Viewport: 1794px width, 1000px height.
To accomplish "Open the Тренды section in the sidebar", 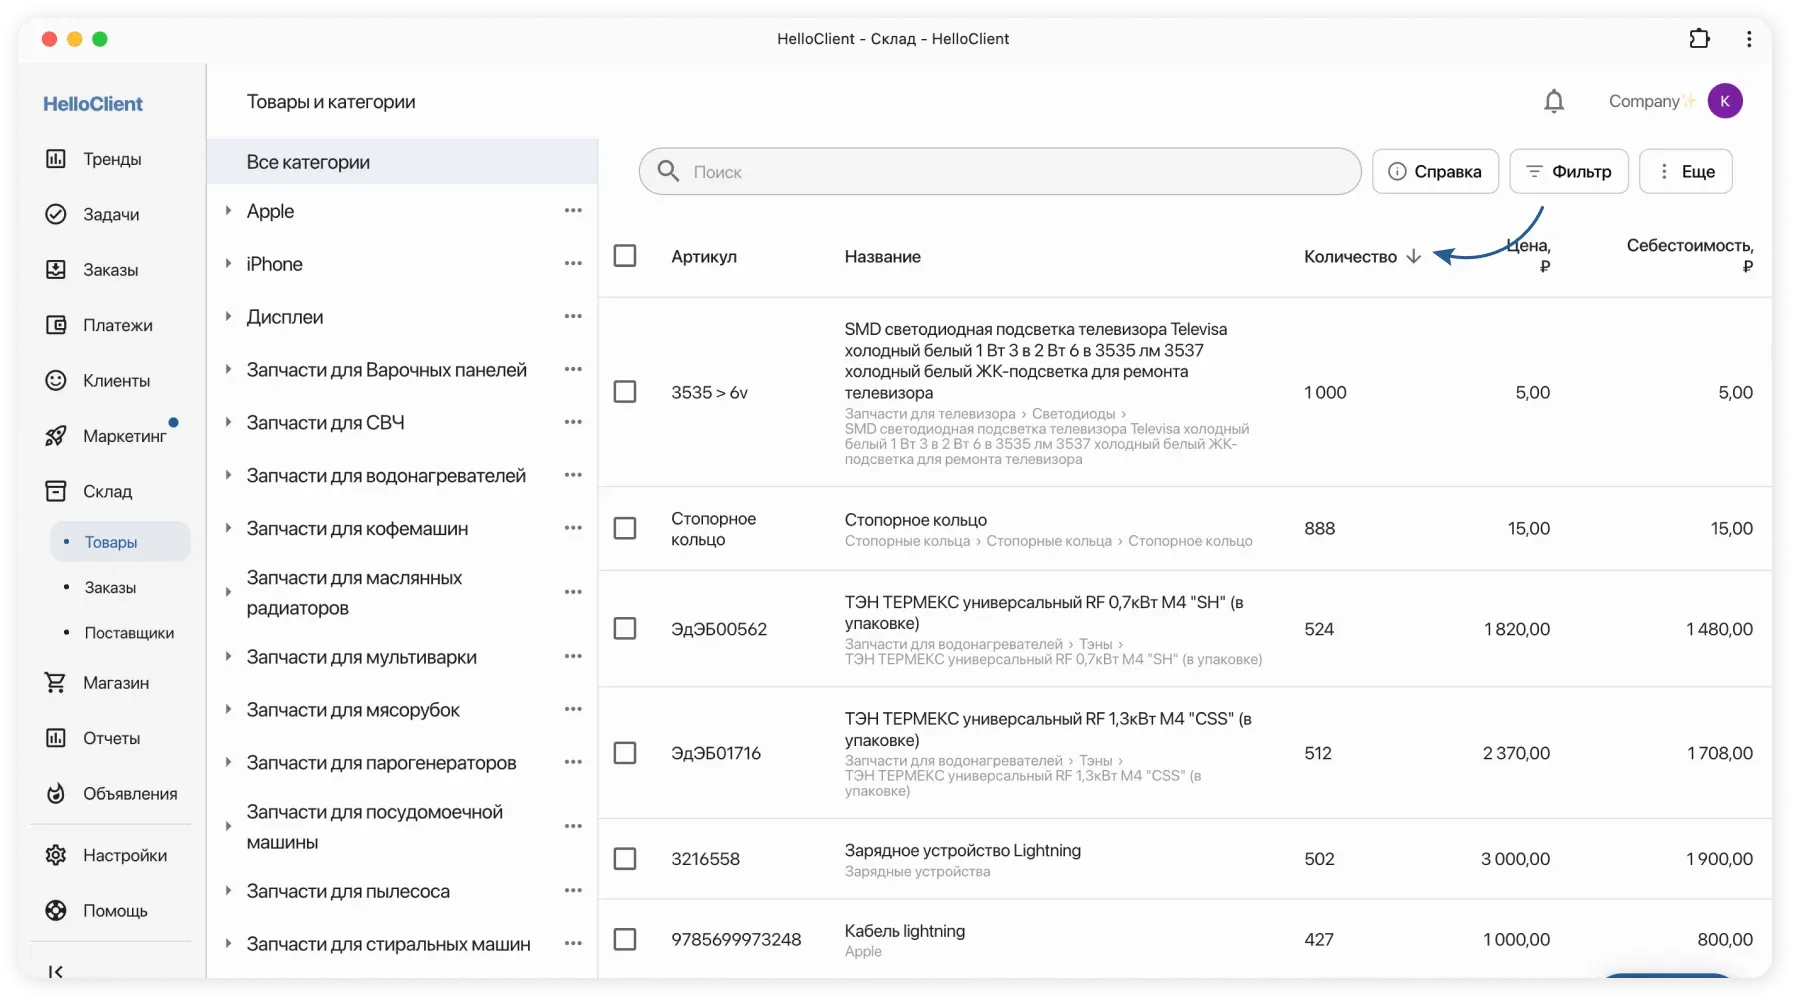I will coord(110,158).
